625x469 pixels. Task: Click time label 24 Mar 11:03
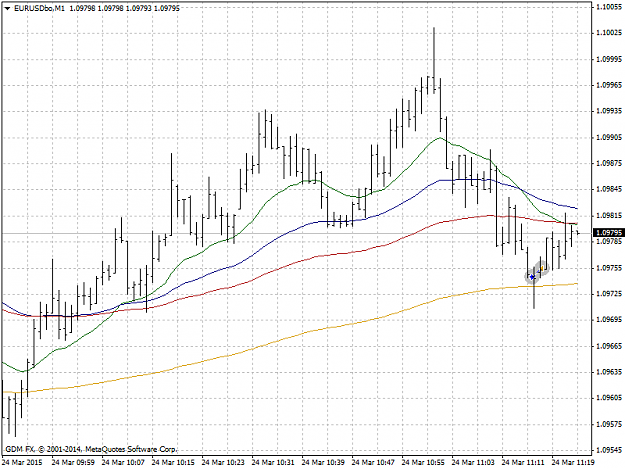pos(473,462)
